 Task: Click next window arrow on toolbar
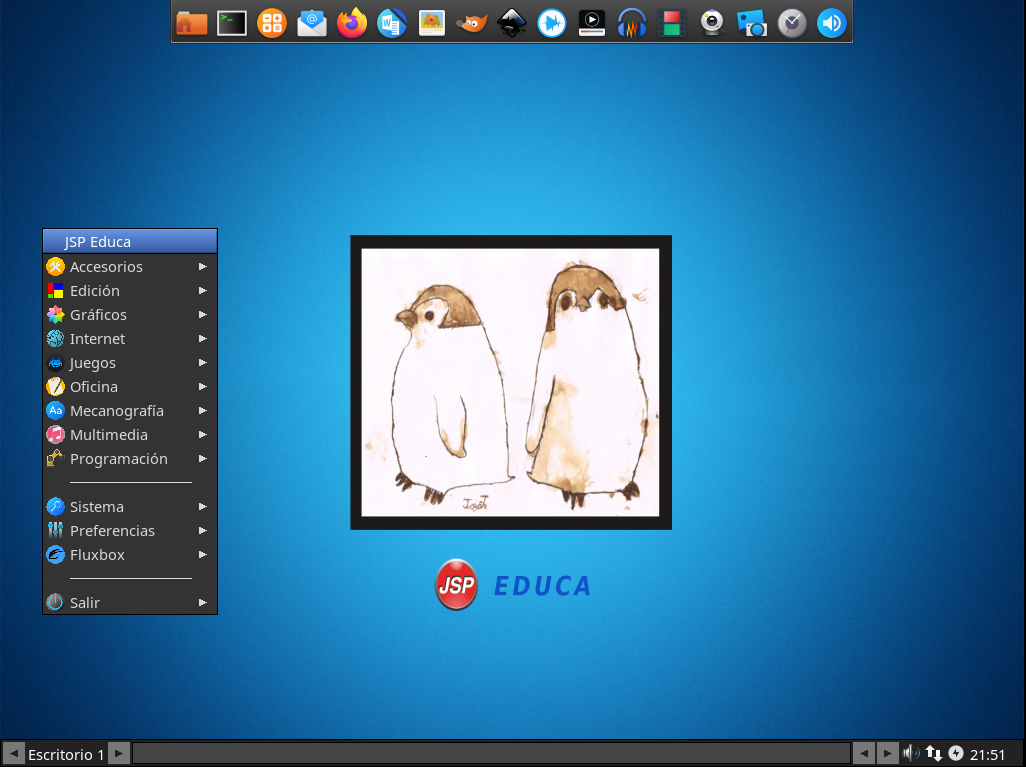click(887, 754)
